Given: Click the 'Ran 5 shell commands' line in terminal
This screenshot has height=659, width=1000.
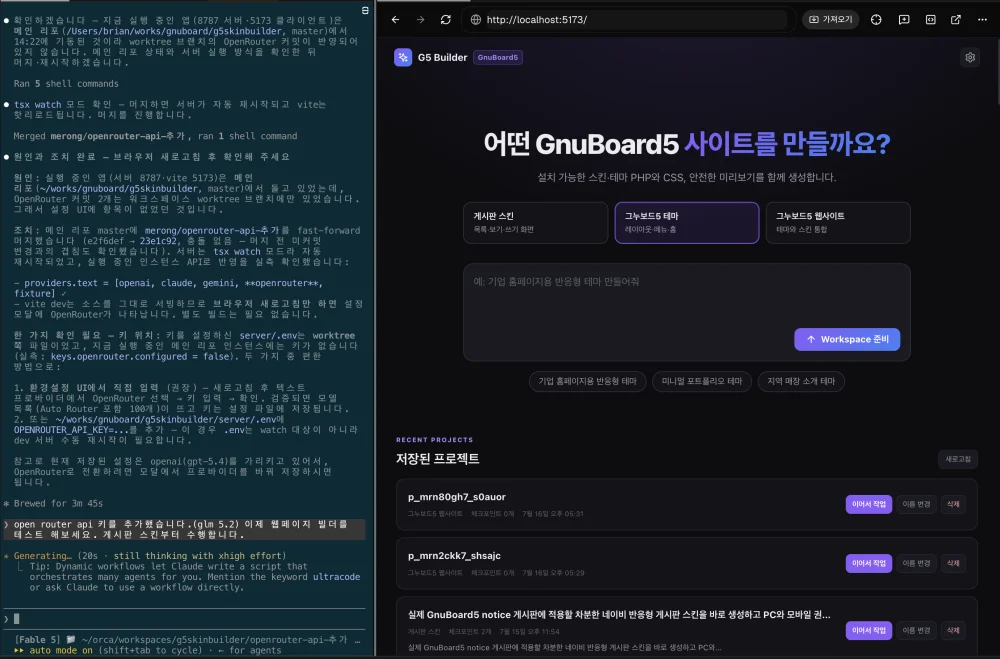Looking at the screenshot, I should [x=66, y=84].
